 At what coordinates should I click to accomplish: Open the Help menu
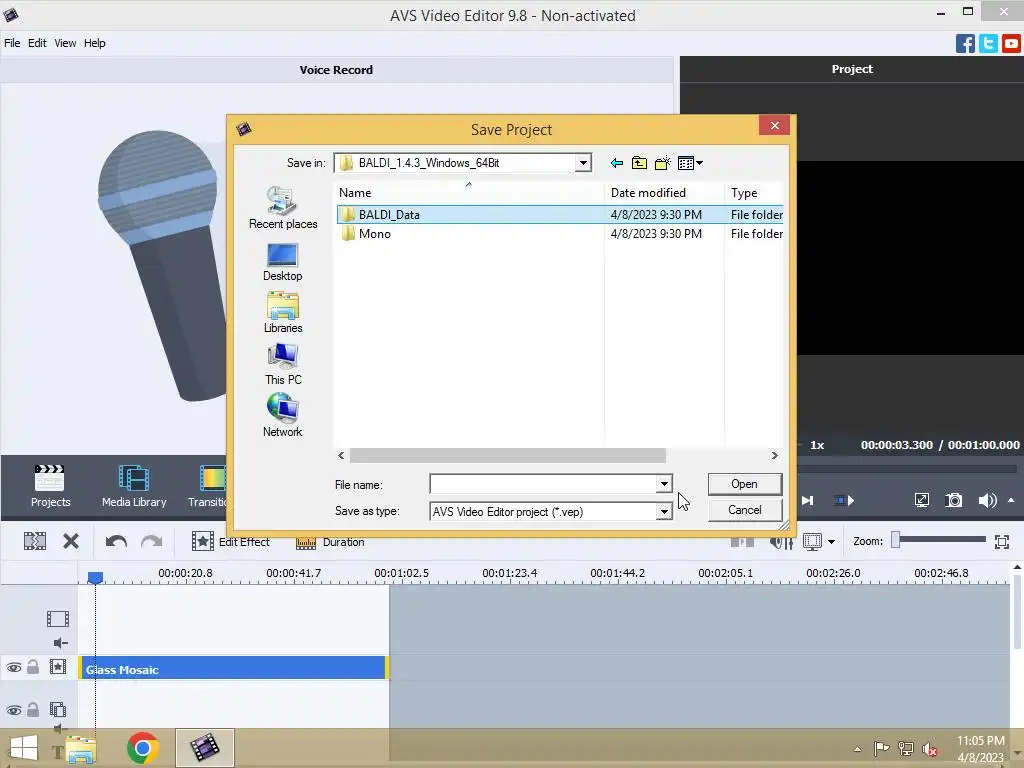click(94, 43)
